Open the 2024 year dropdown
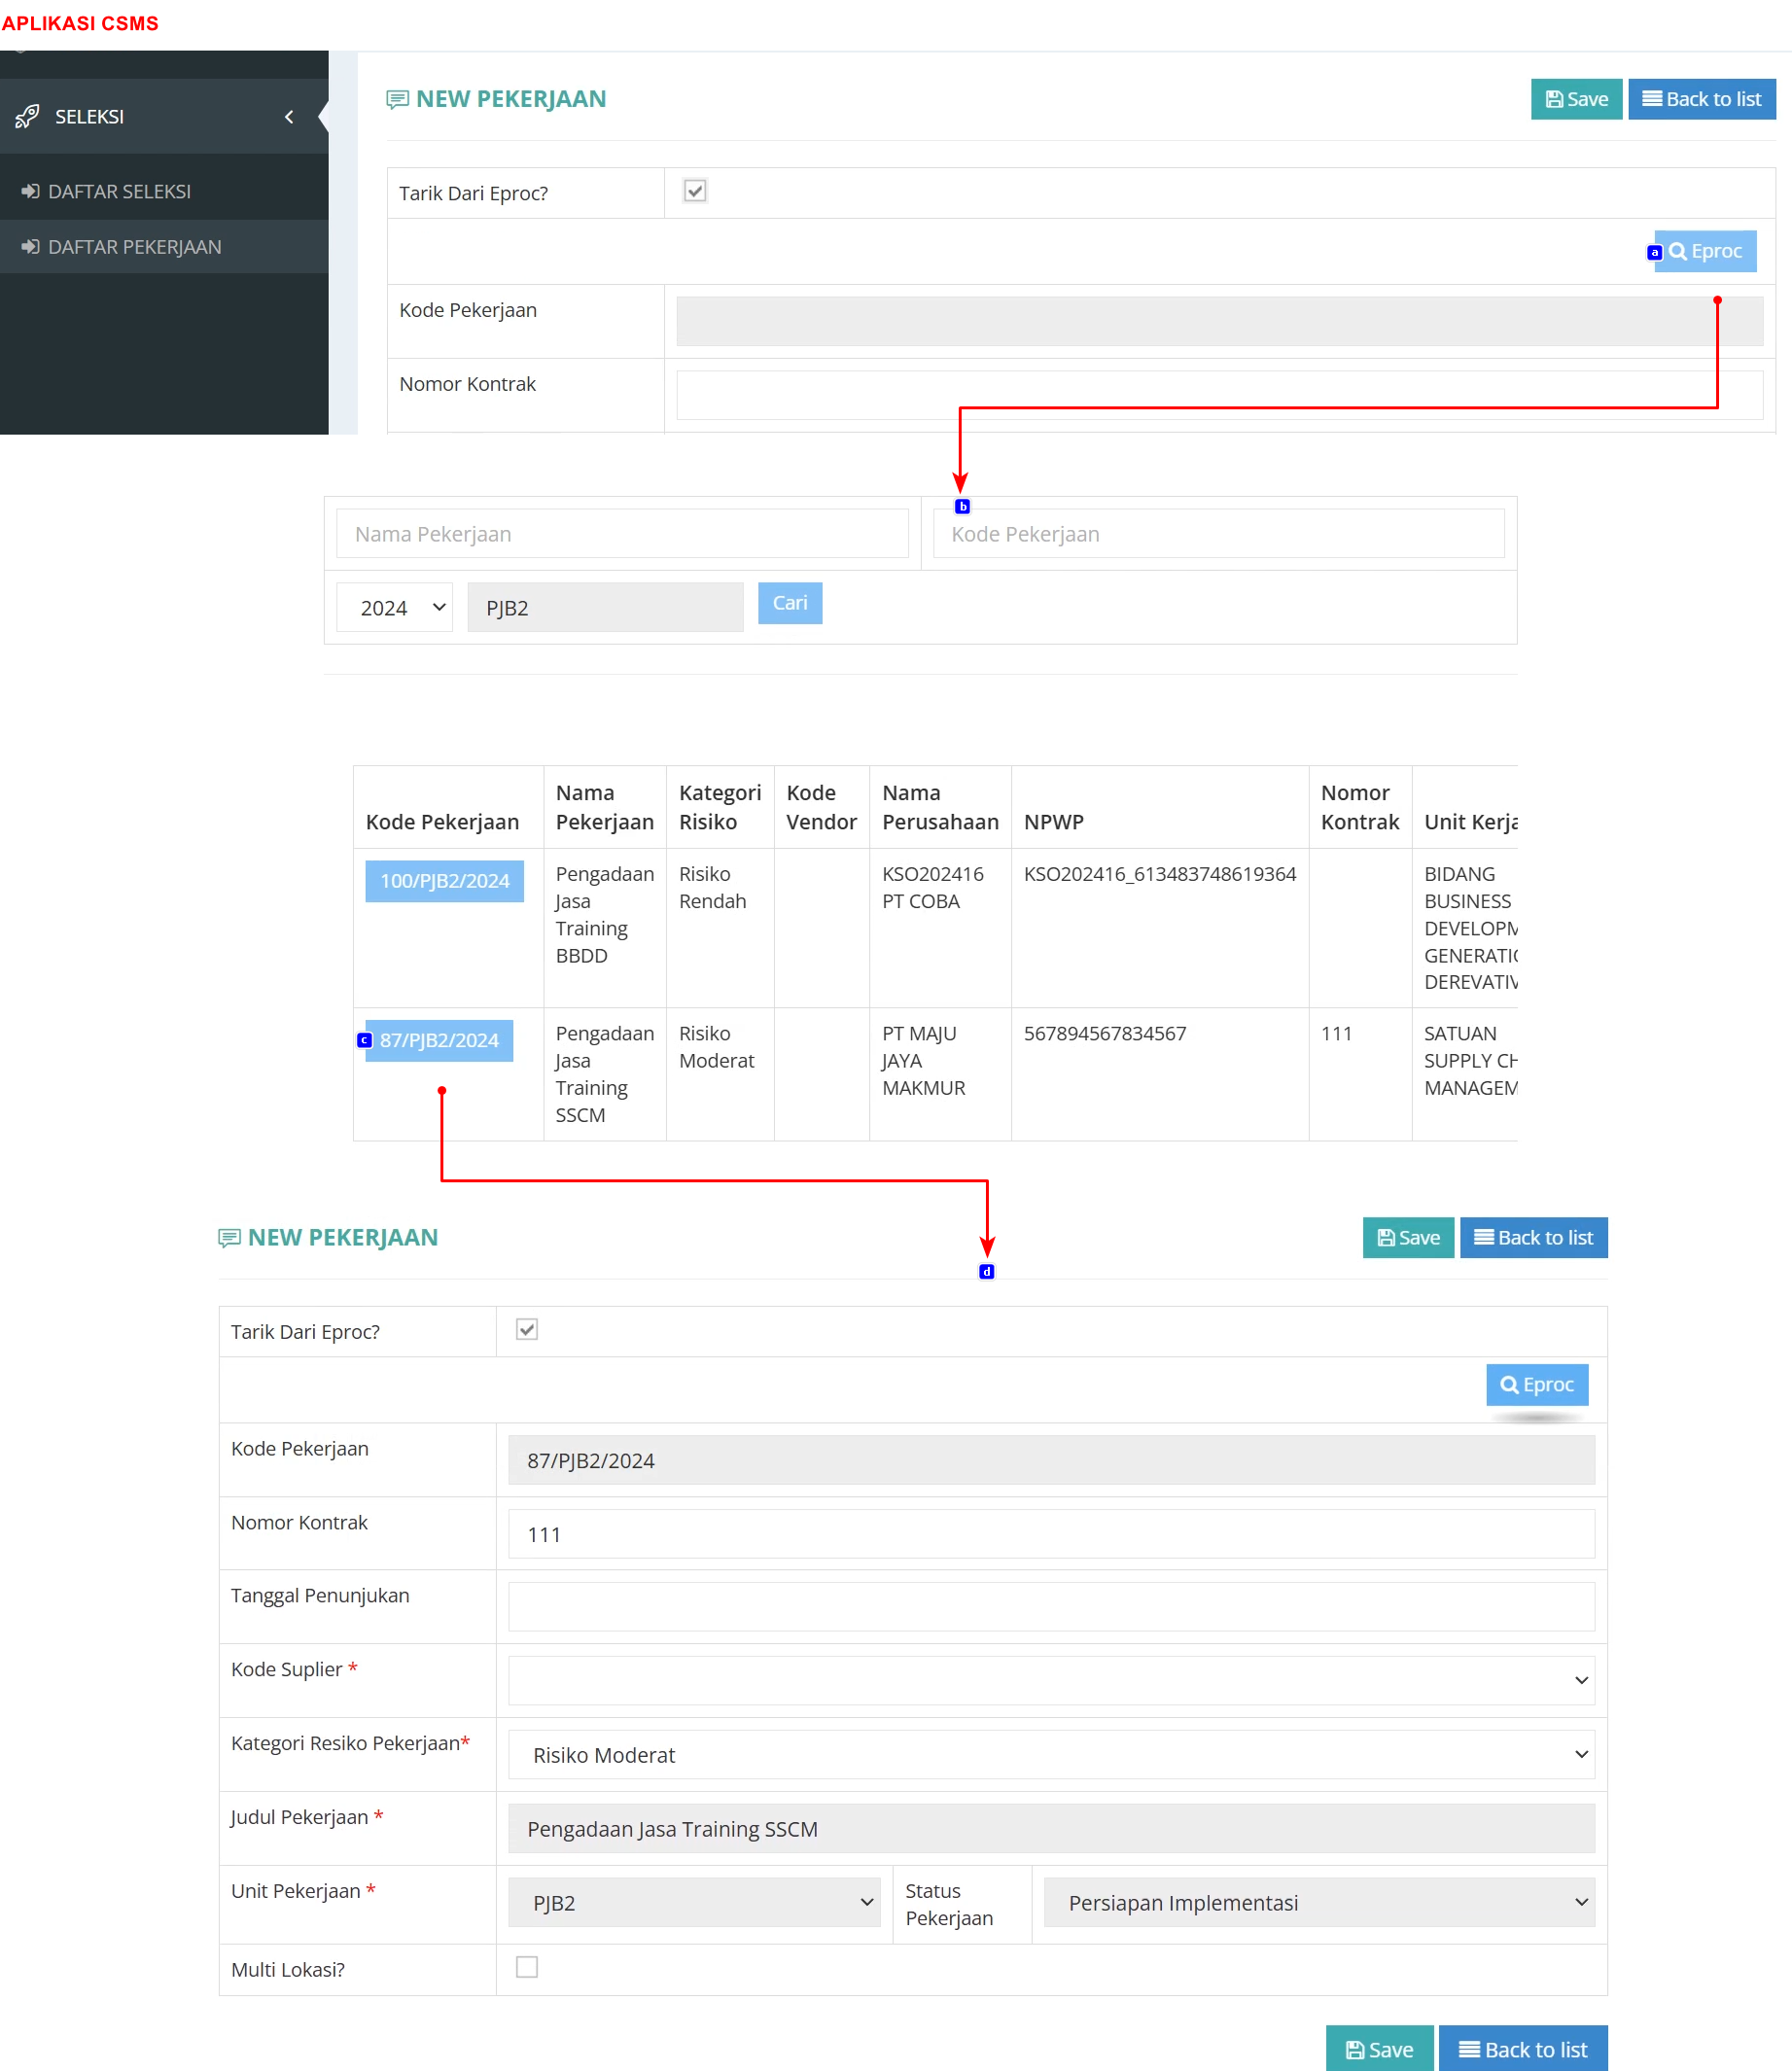1792x2071 pixels. [395, 608]
